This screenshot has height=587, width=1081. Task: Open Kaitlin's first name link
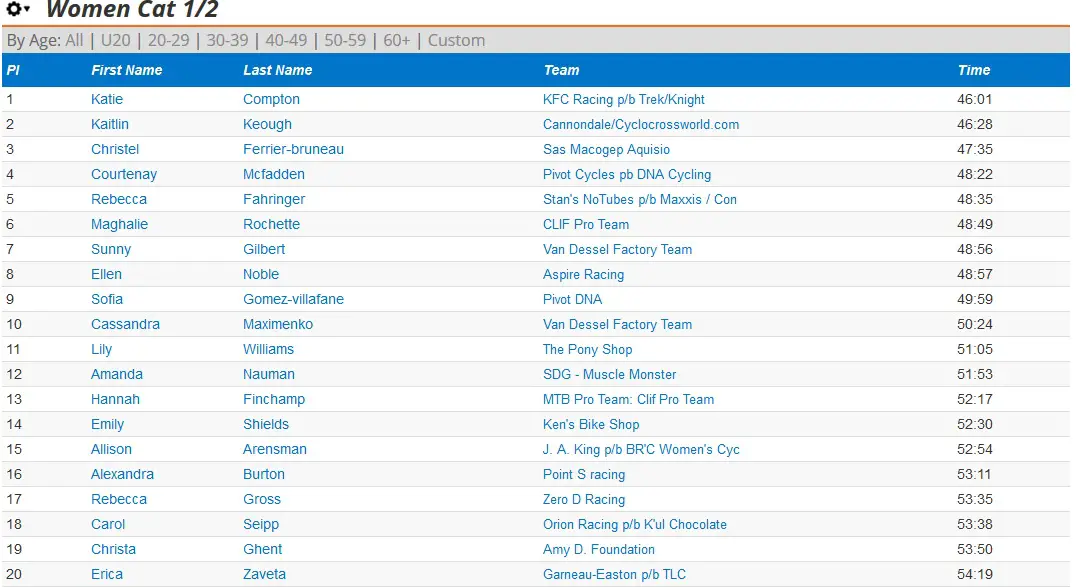110,124
